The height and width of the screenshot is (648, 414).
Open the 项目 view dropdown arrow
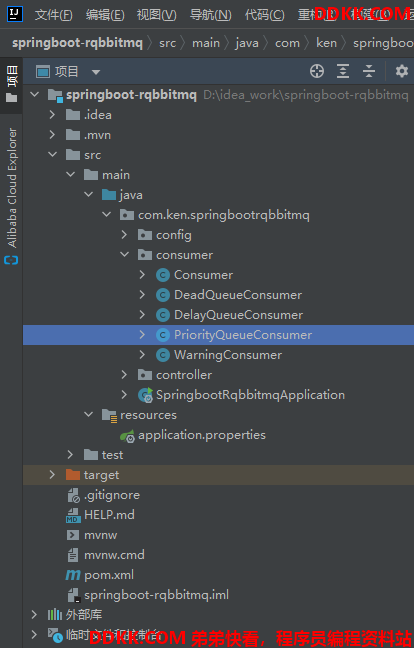(96, 72)
